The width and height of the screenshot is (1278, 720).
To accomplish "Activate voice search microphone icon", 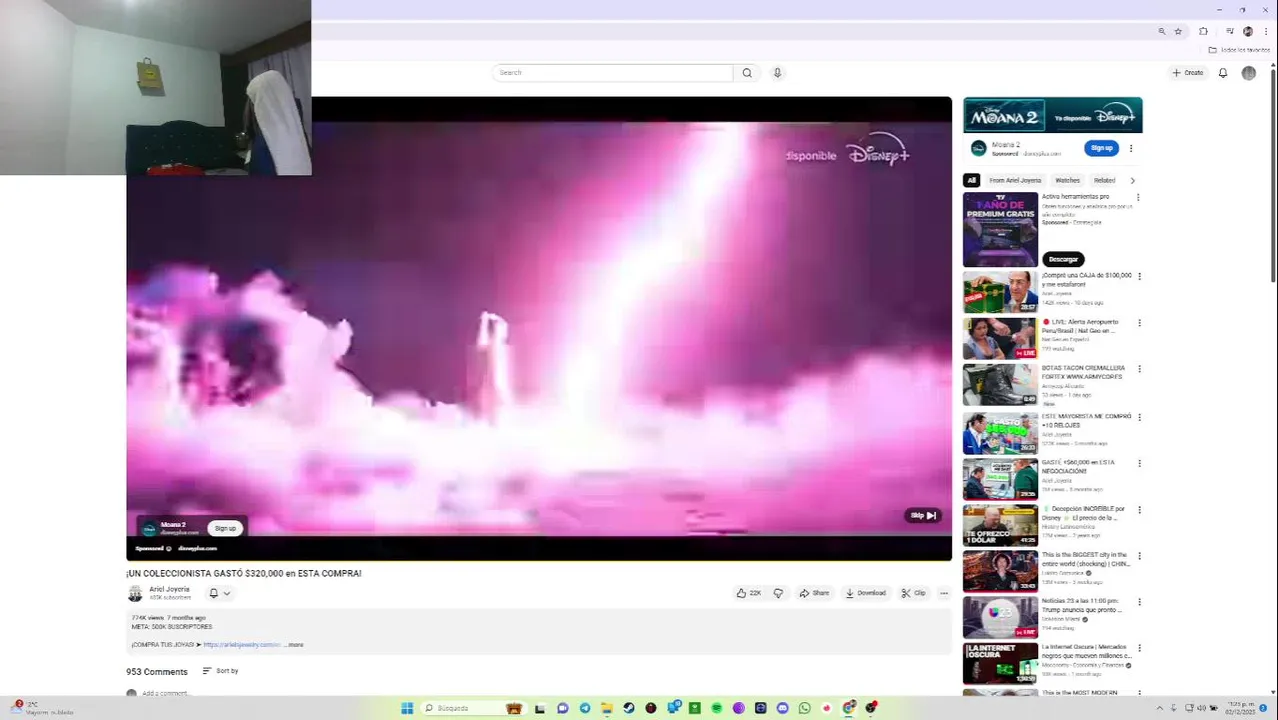I will [777, 73].
